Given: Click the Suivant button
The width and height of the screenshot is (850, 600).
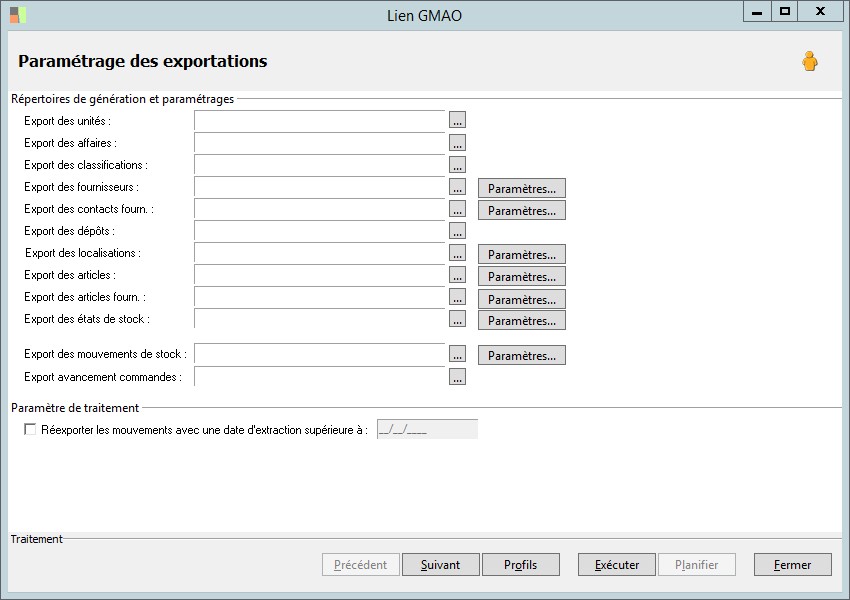Looking at the screenshot, I should 441,565.
